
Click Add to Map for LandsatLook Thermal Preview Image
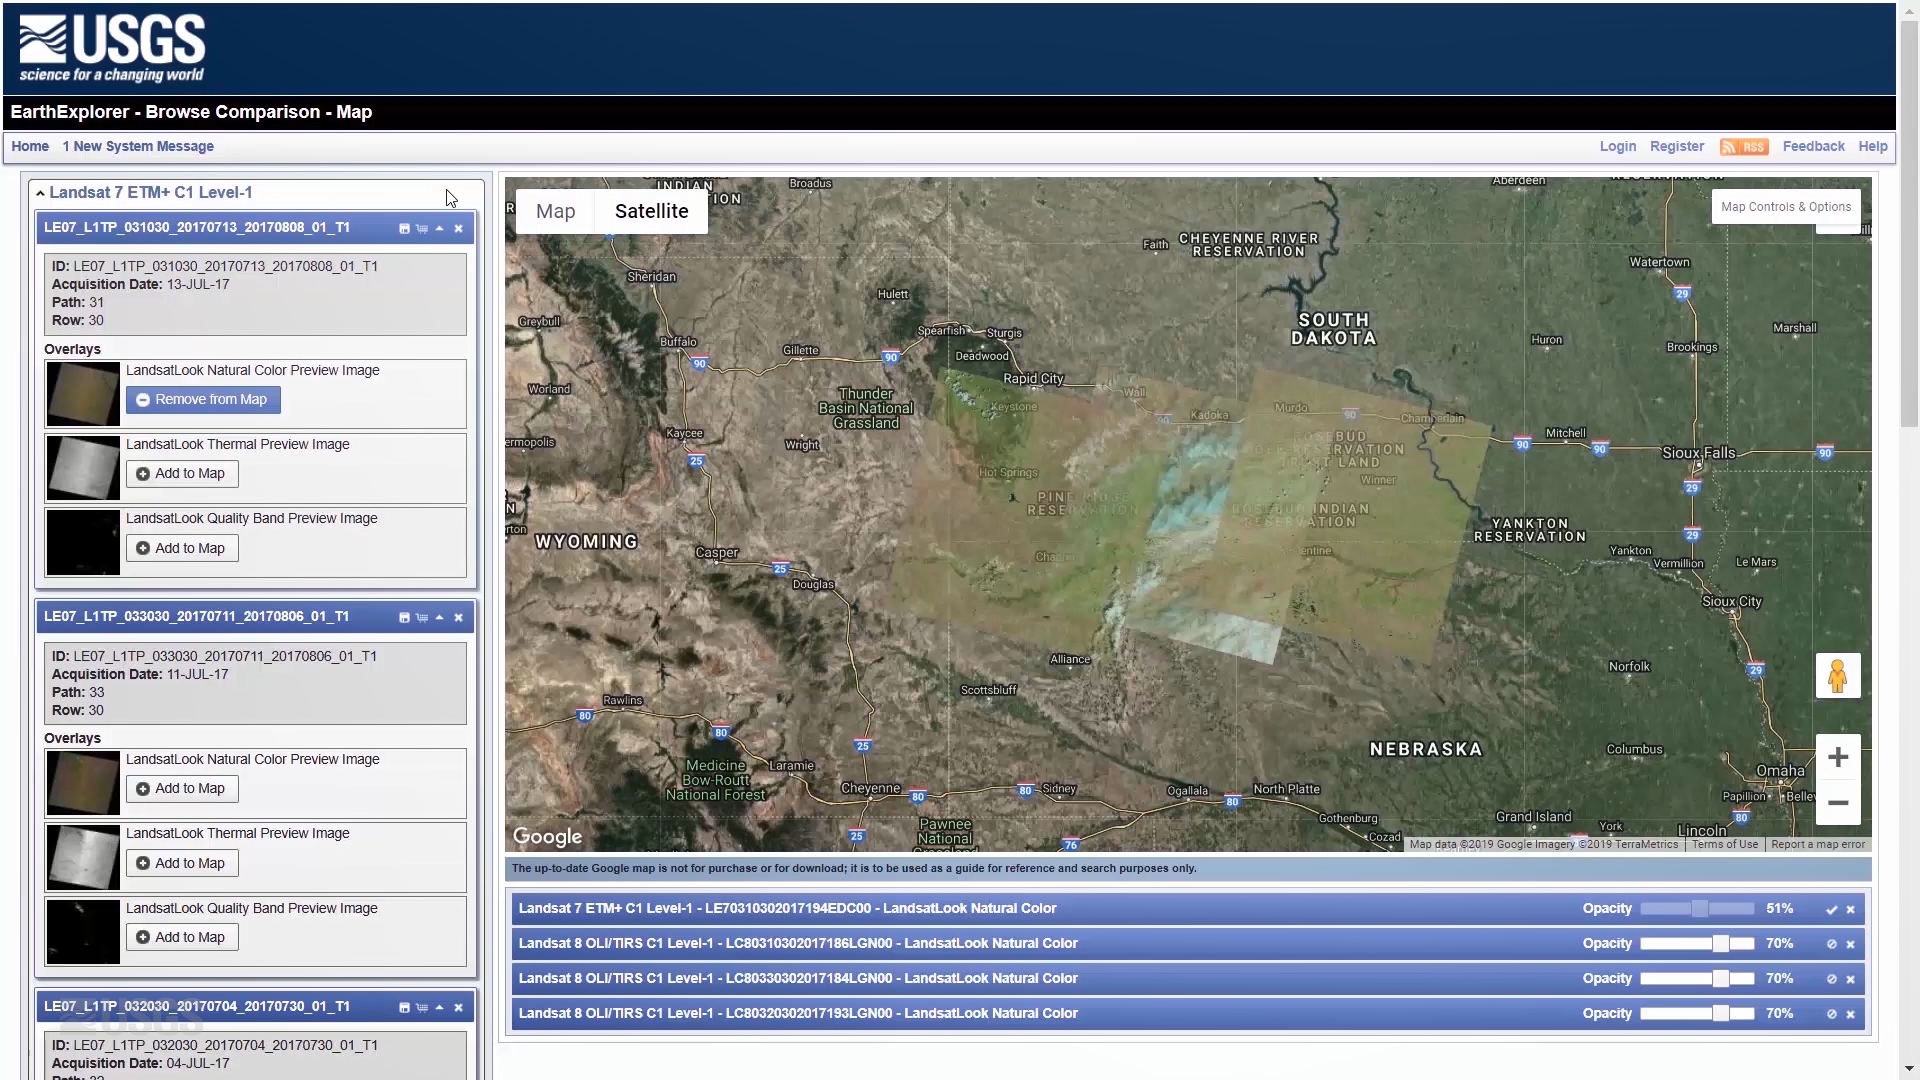coord(182,472)
